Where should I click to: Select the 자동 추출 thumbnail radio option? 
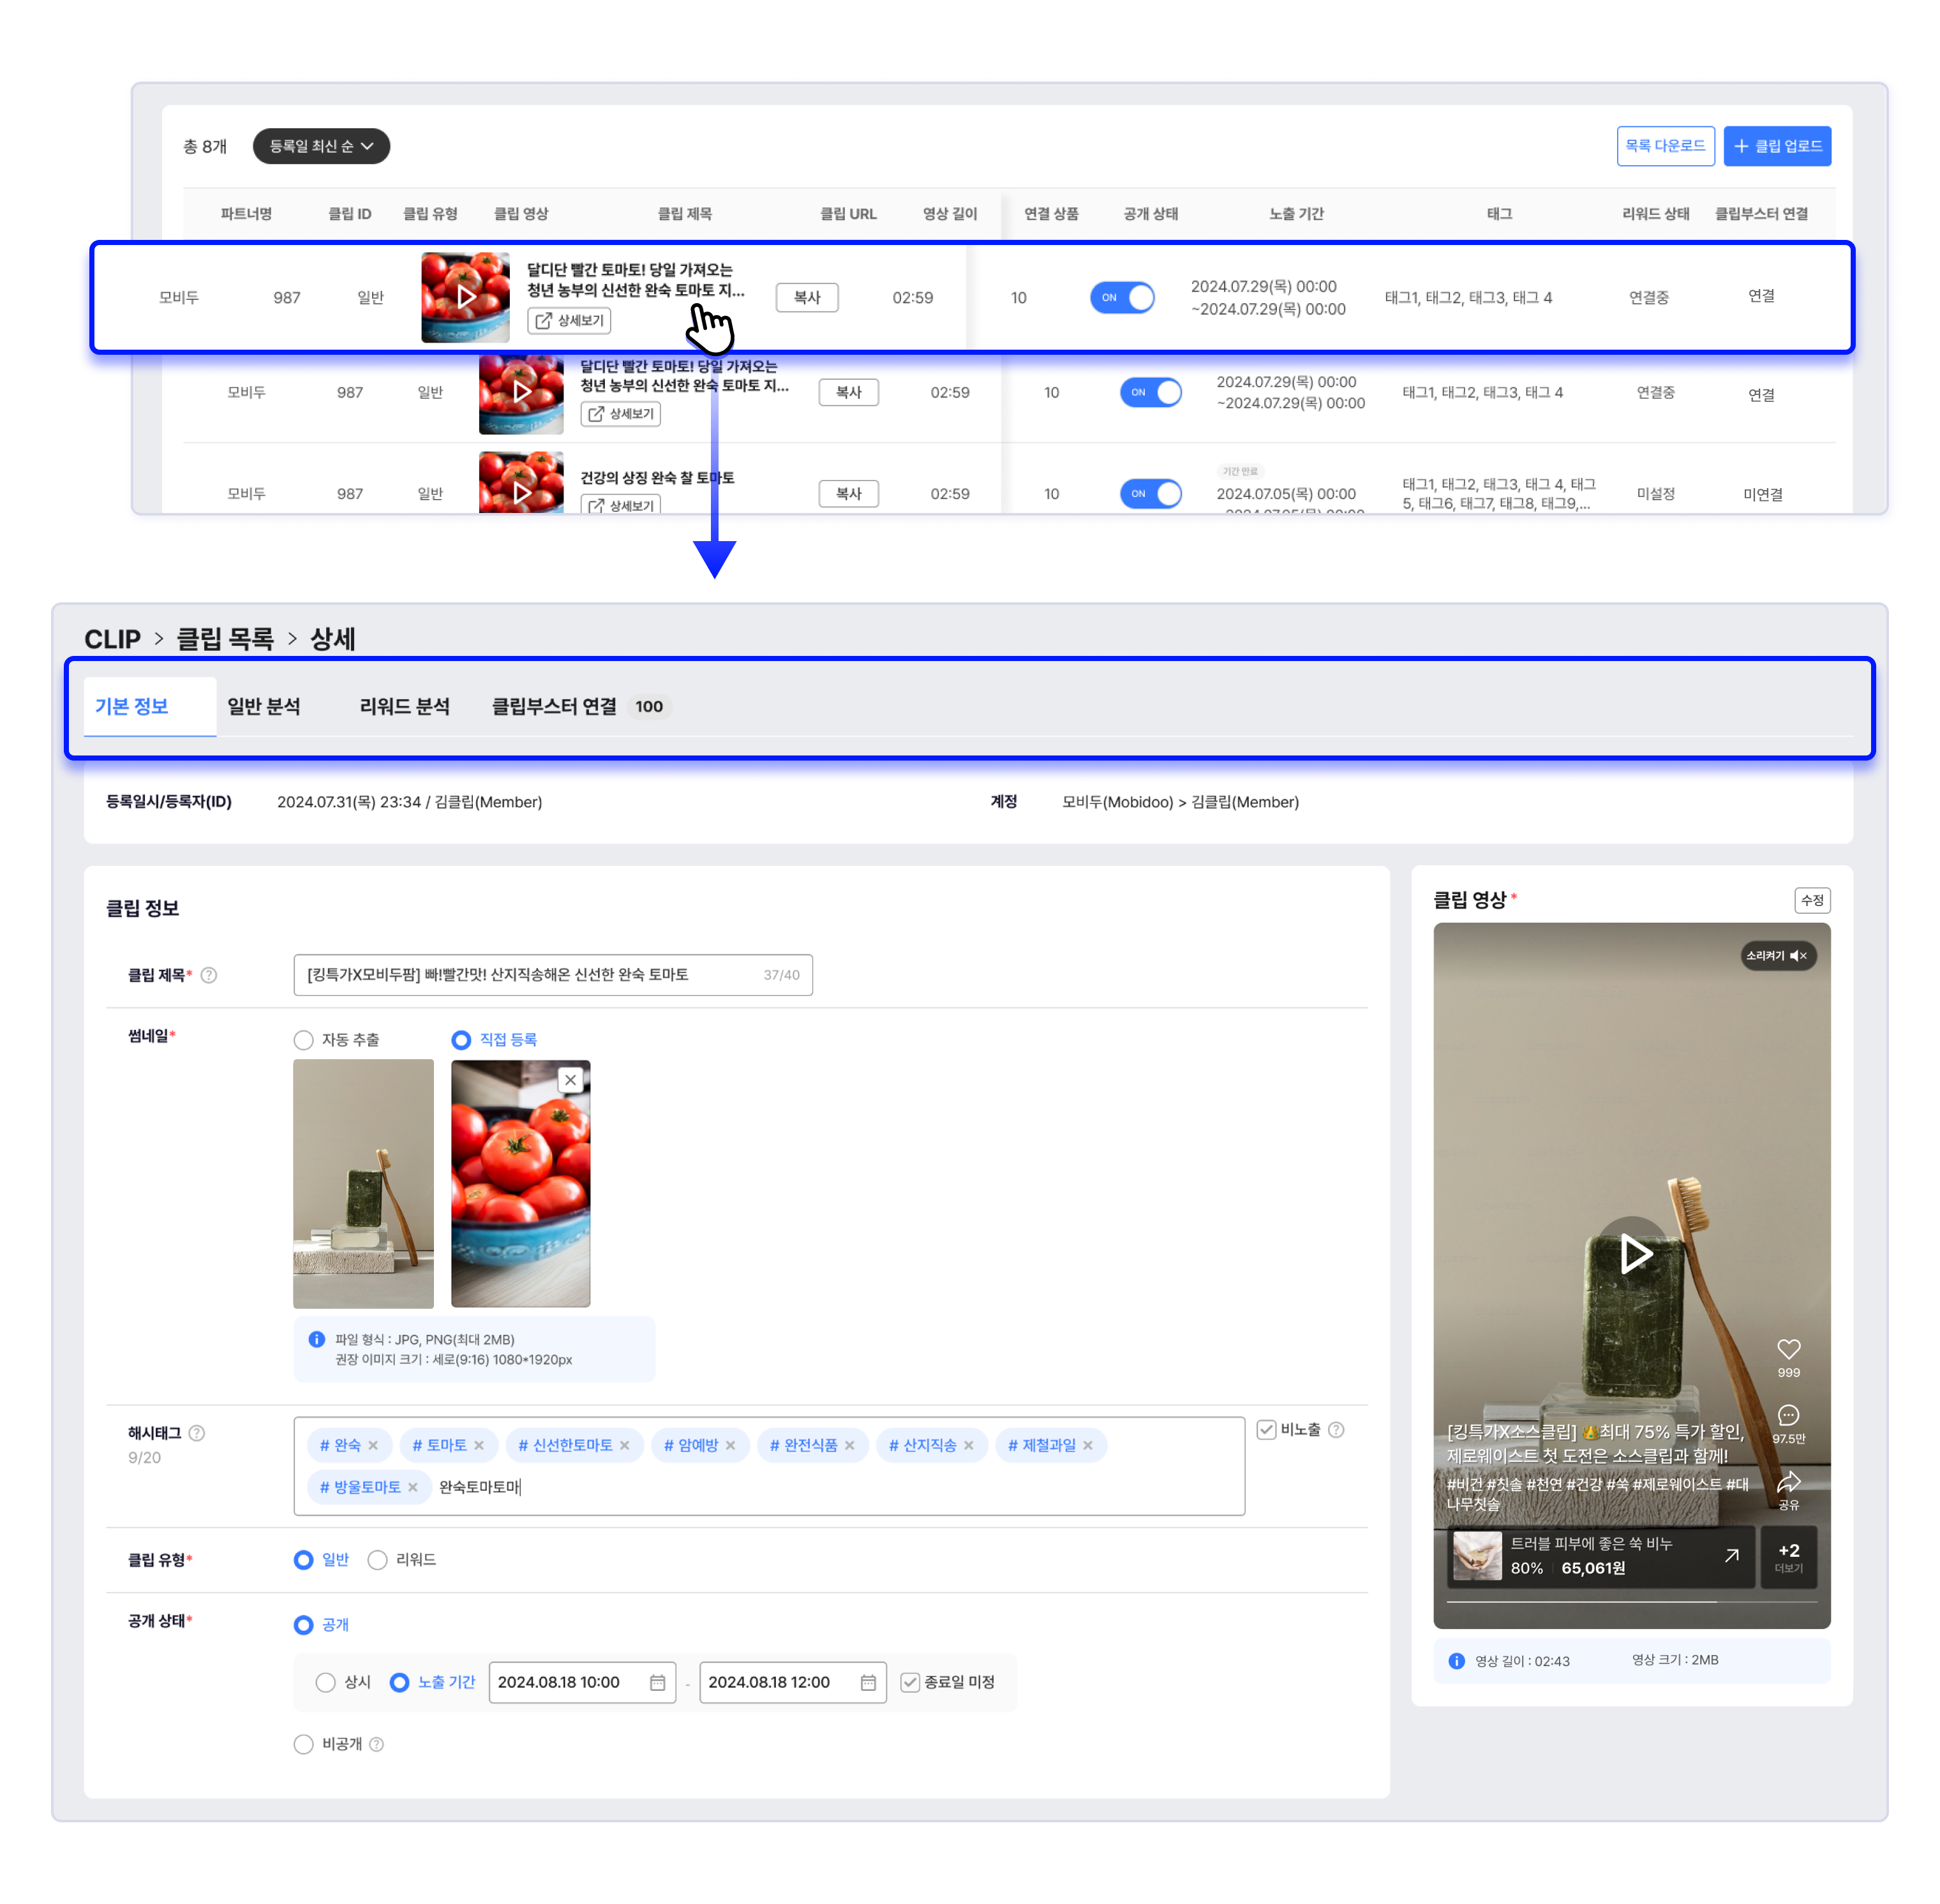[x=304, y=1040]
